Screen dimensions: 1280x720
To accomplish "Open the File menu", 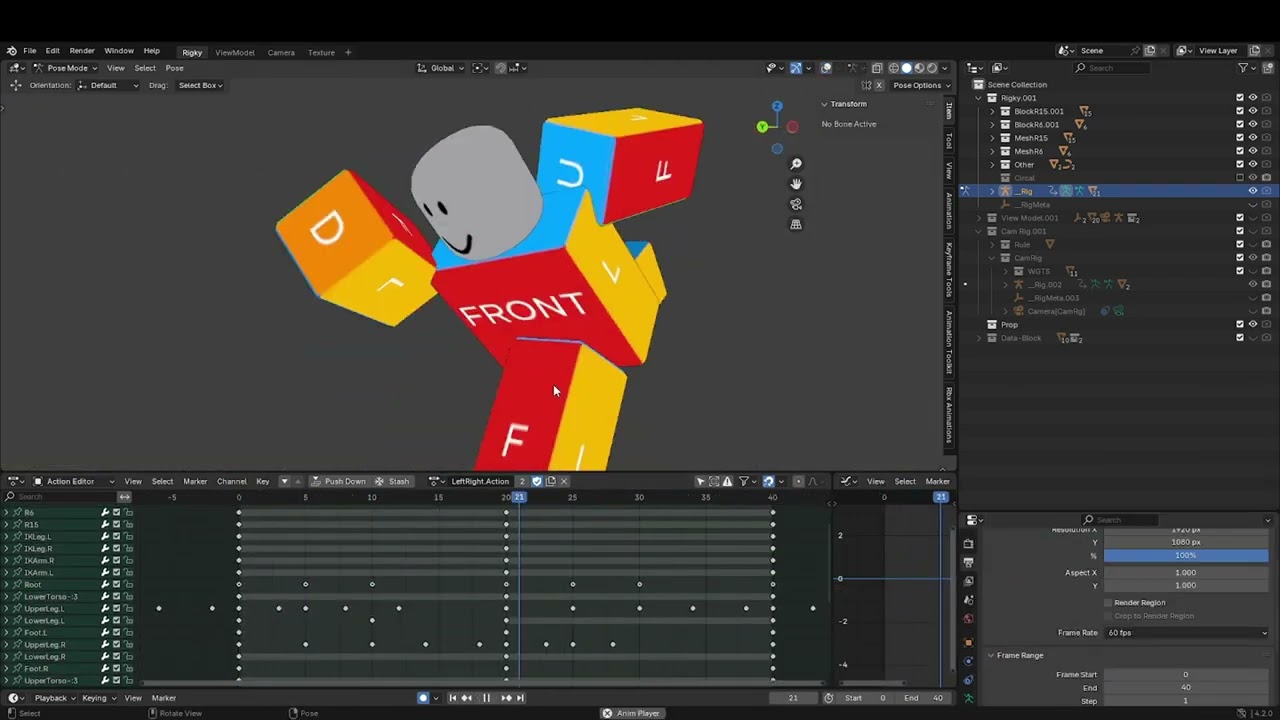I will (x=30, y=51).
